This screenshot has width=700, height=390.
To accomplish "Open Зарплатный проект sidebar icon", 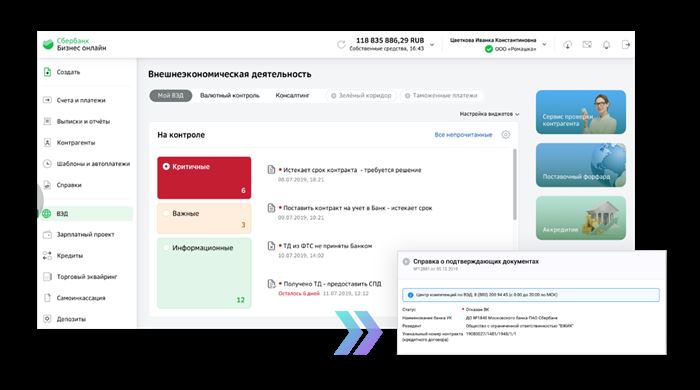I will 47,234.
